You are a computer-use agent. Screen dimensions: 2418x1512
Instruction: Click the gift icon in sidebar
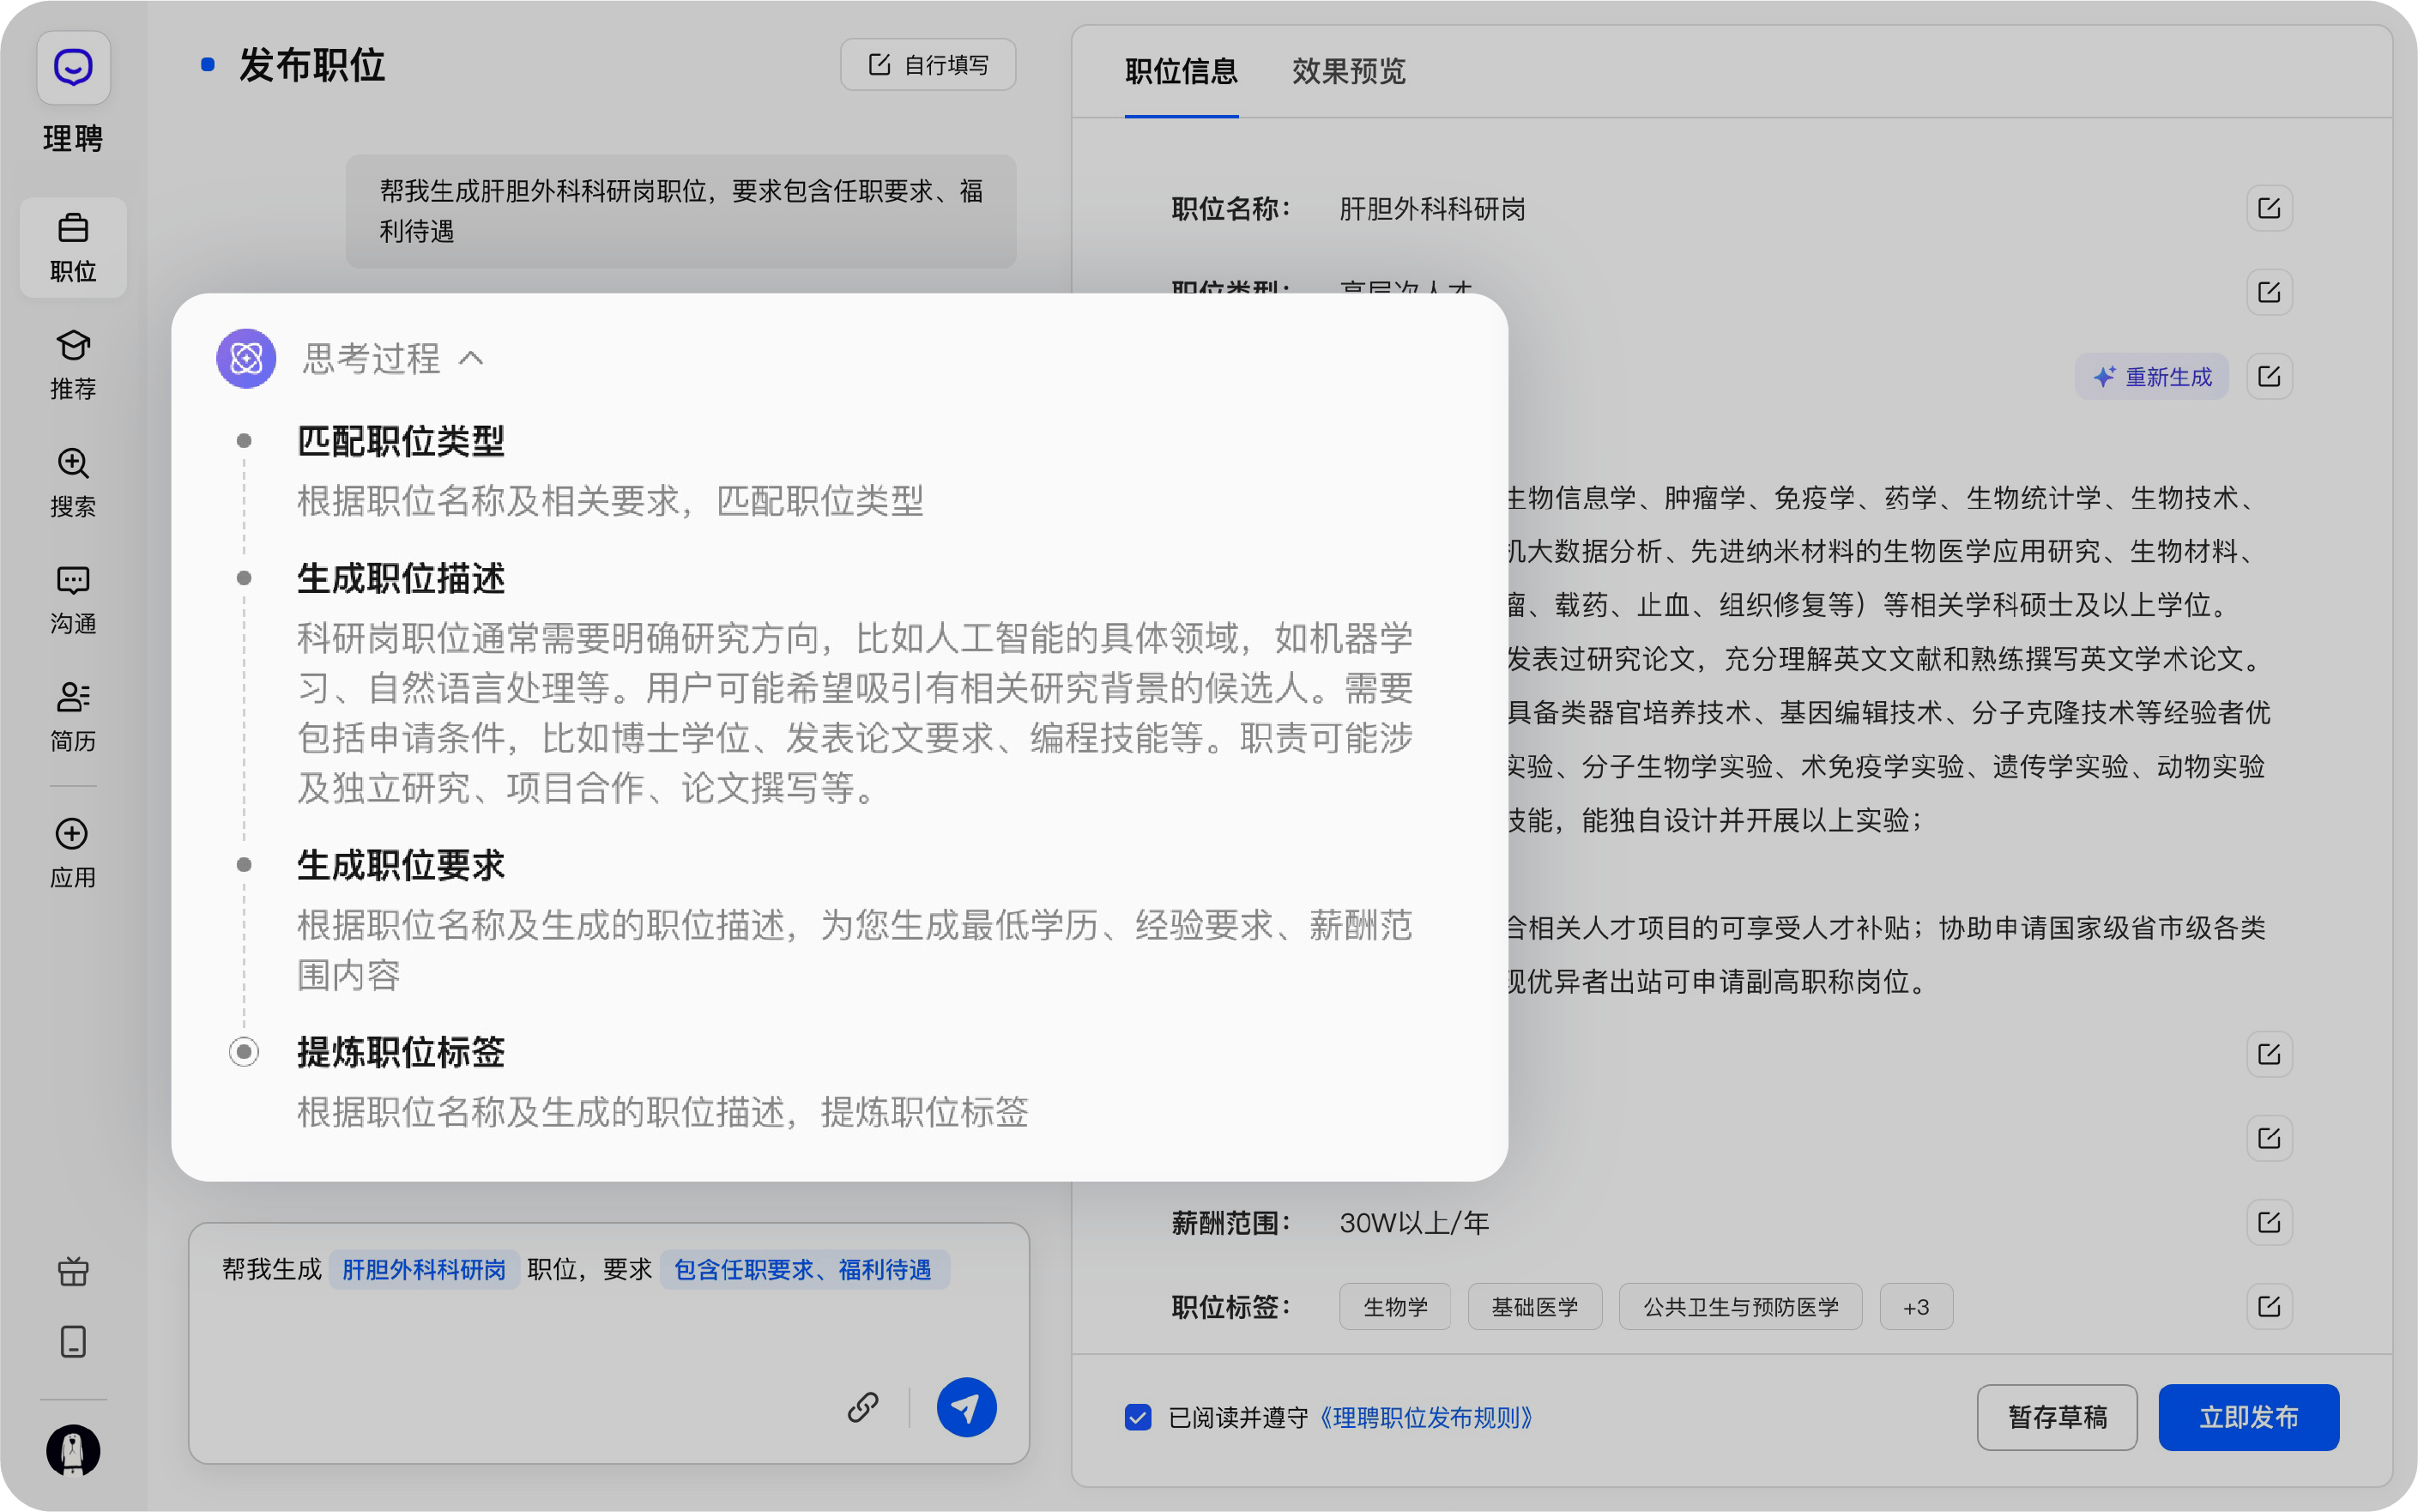73,1271
